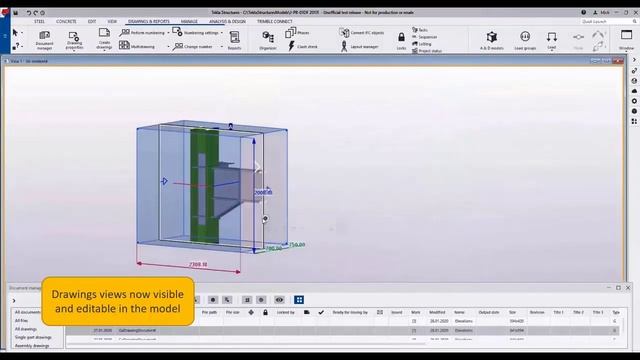Expand the right side panel chevron
This screenshot has width=640, height=360.
(x=634, y=60)
